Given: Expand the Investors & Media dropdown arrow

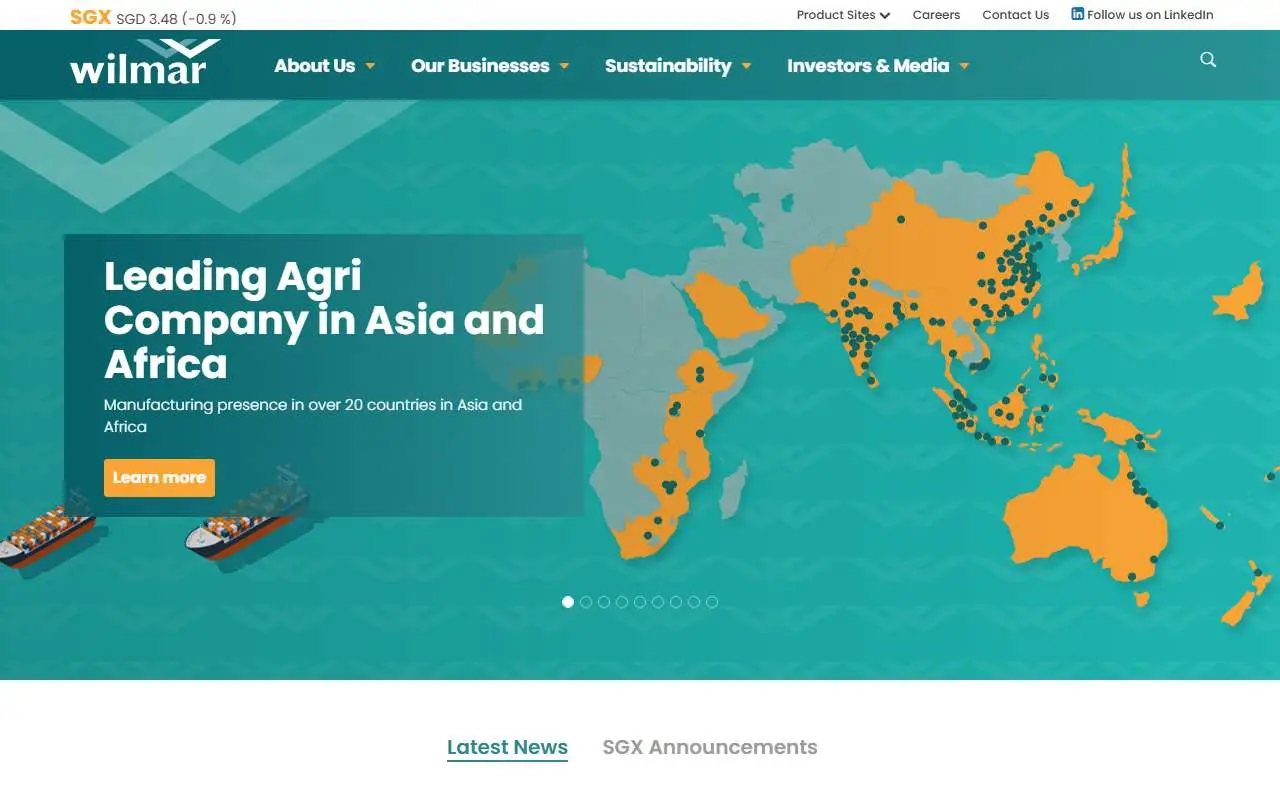Looking at the screenshot, I should tap(964, 66).
